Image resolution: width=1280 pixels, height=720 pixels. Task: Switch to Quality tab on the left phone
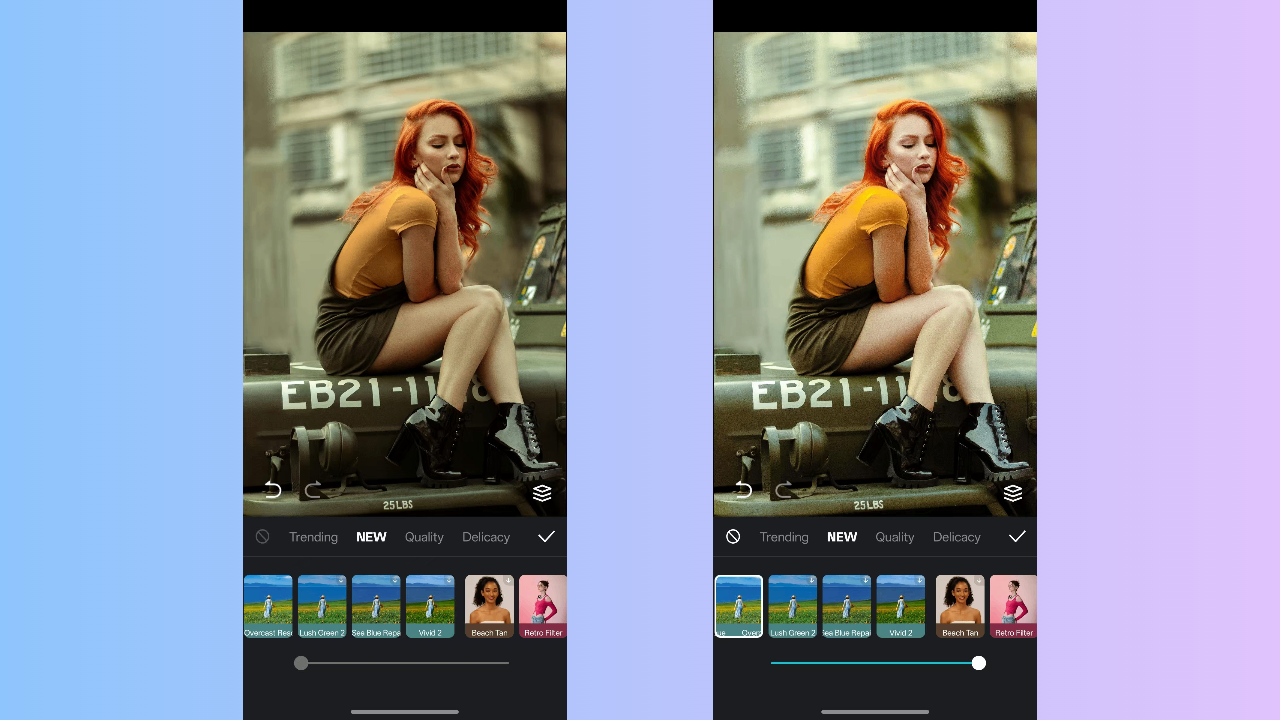[424, 537]
